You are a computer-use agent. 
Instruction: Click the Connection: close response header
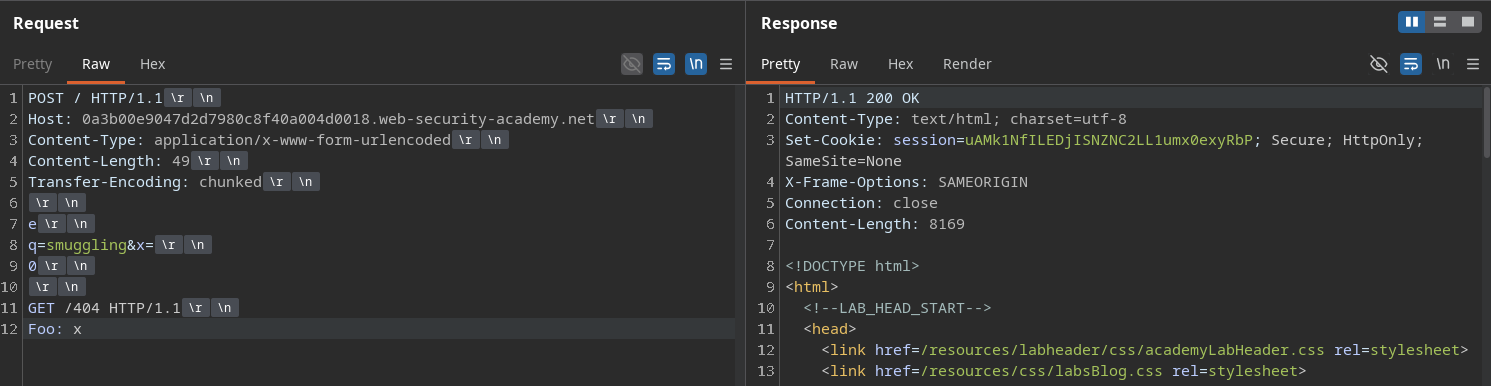point(861,203)
